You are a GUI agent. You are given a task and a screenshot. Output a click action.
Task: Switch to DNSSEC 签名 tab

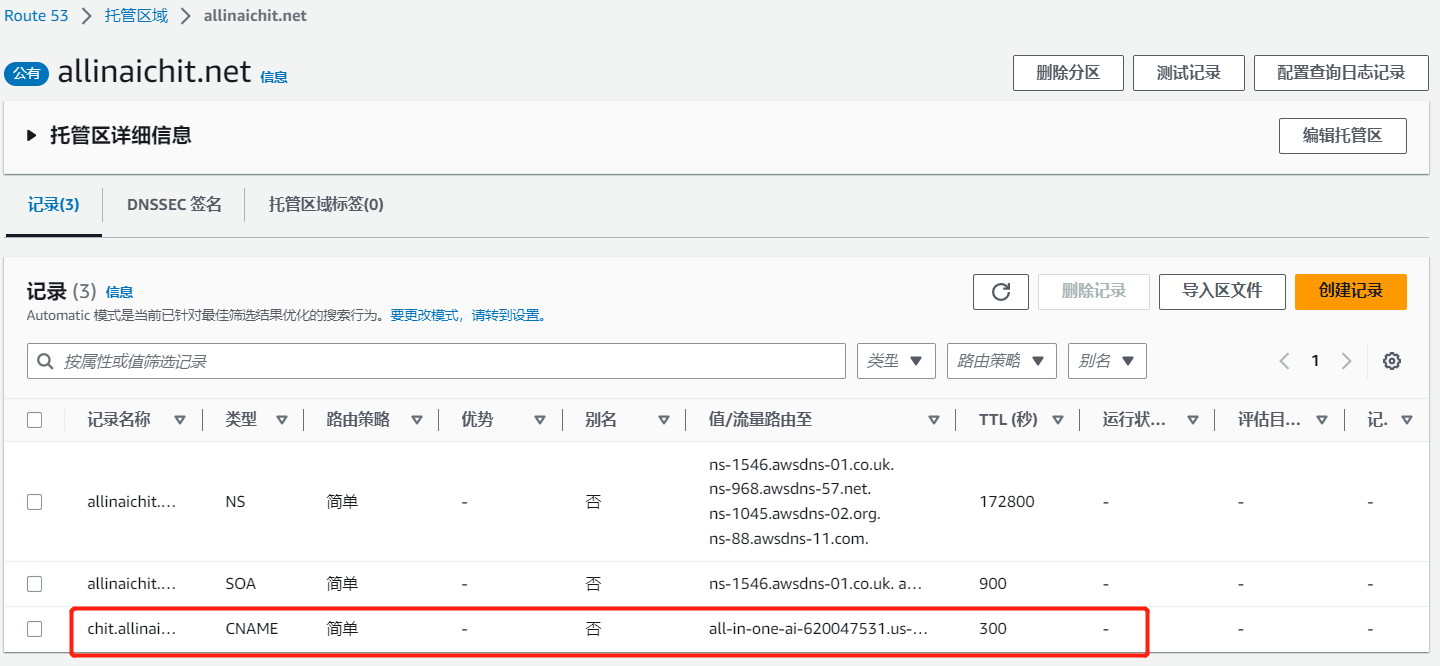tap(174, 205)
